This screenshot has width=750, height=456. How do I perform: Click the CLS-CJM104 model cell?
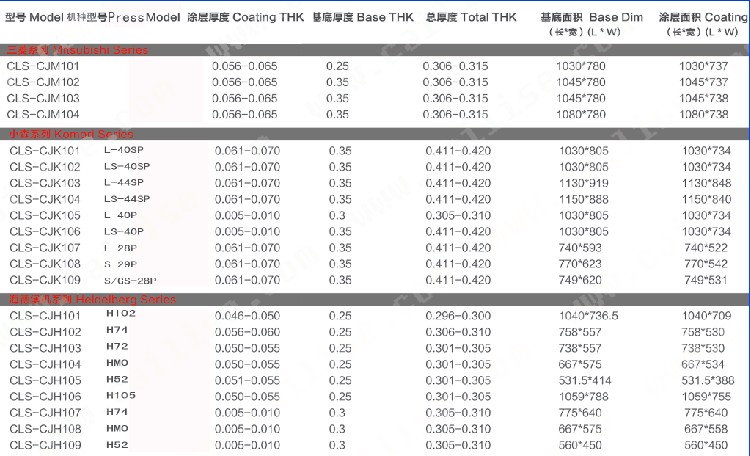tap(43, 114)
